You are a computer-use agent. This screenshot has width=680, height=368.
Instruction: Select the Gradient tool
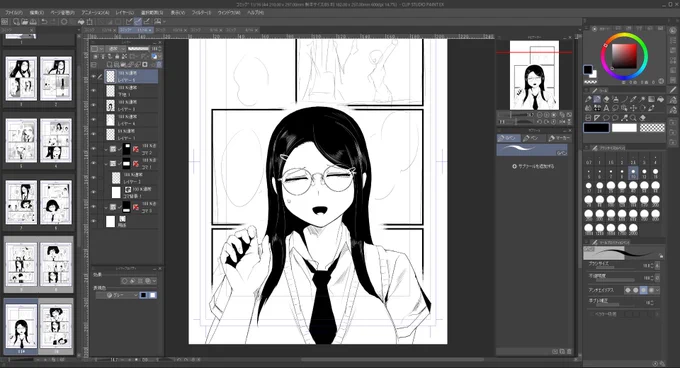click(x=651, y=99)
